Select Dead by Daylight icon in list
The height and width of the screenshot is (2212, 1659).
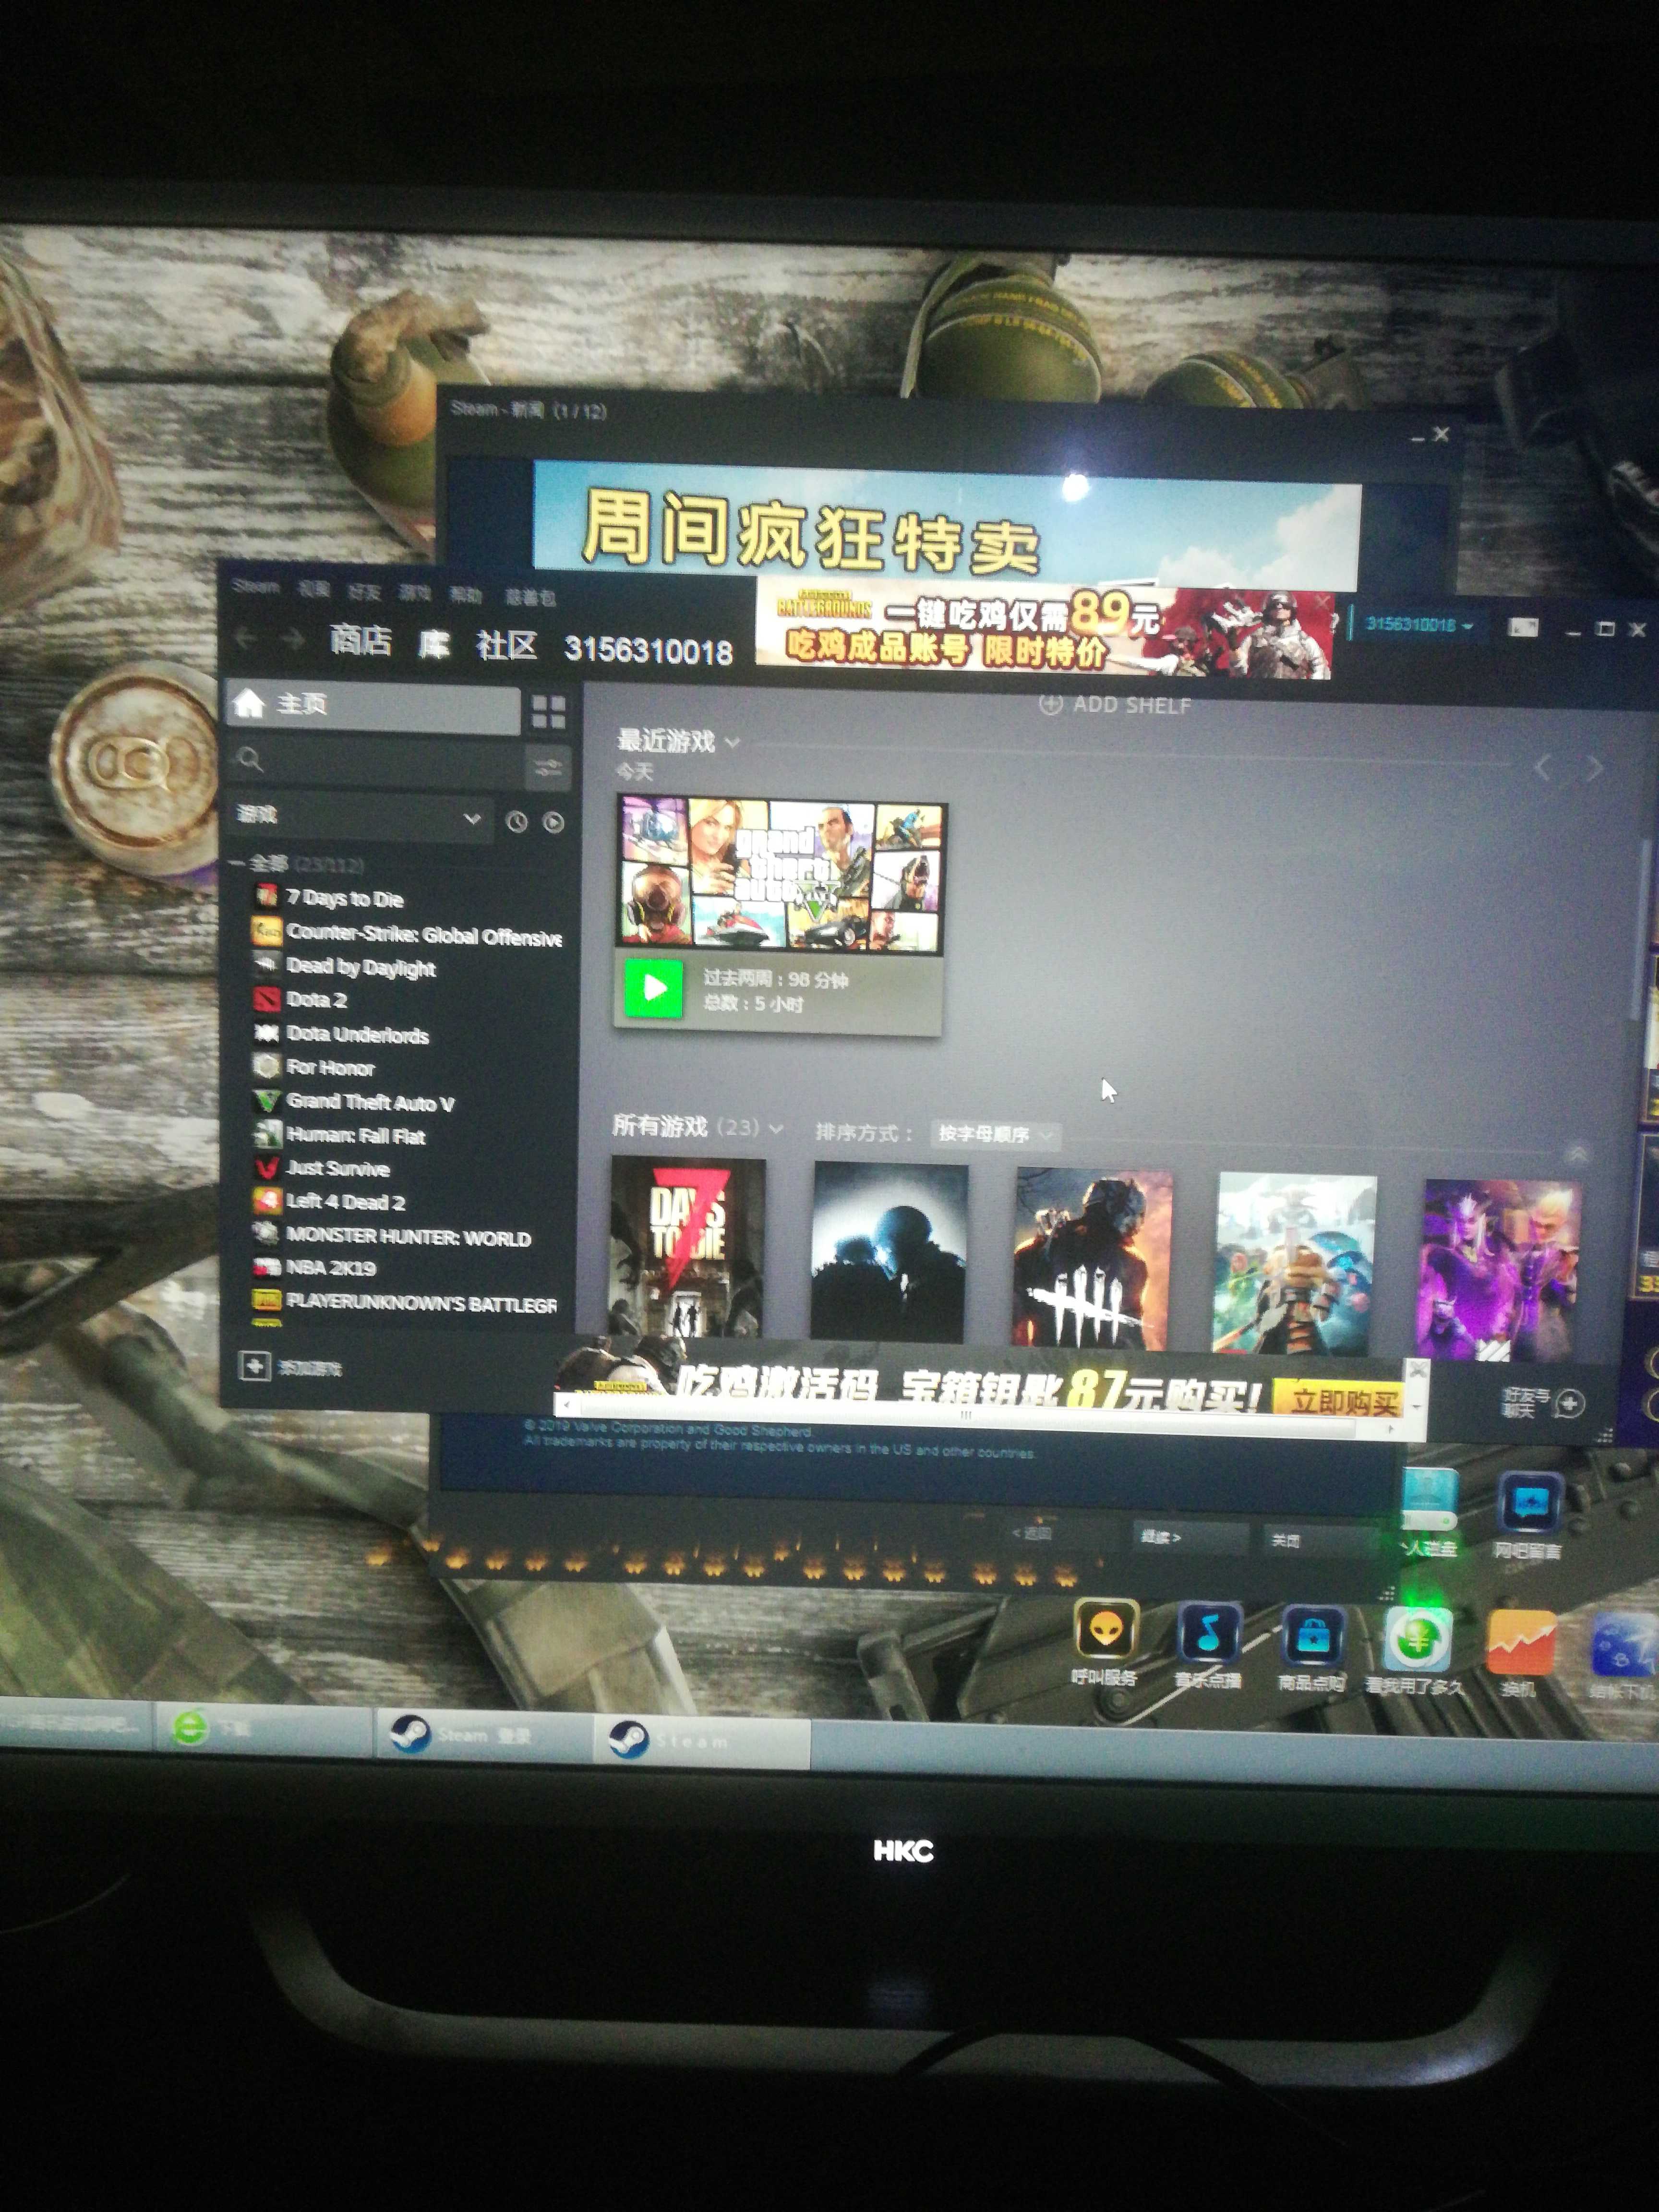[x=266, y=965]
